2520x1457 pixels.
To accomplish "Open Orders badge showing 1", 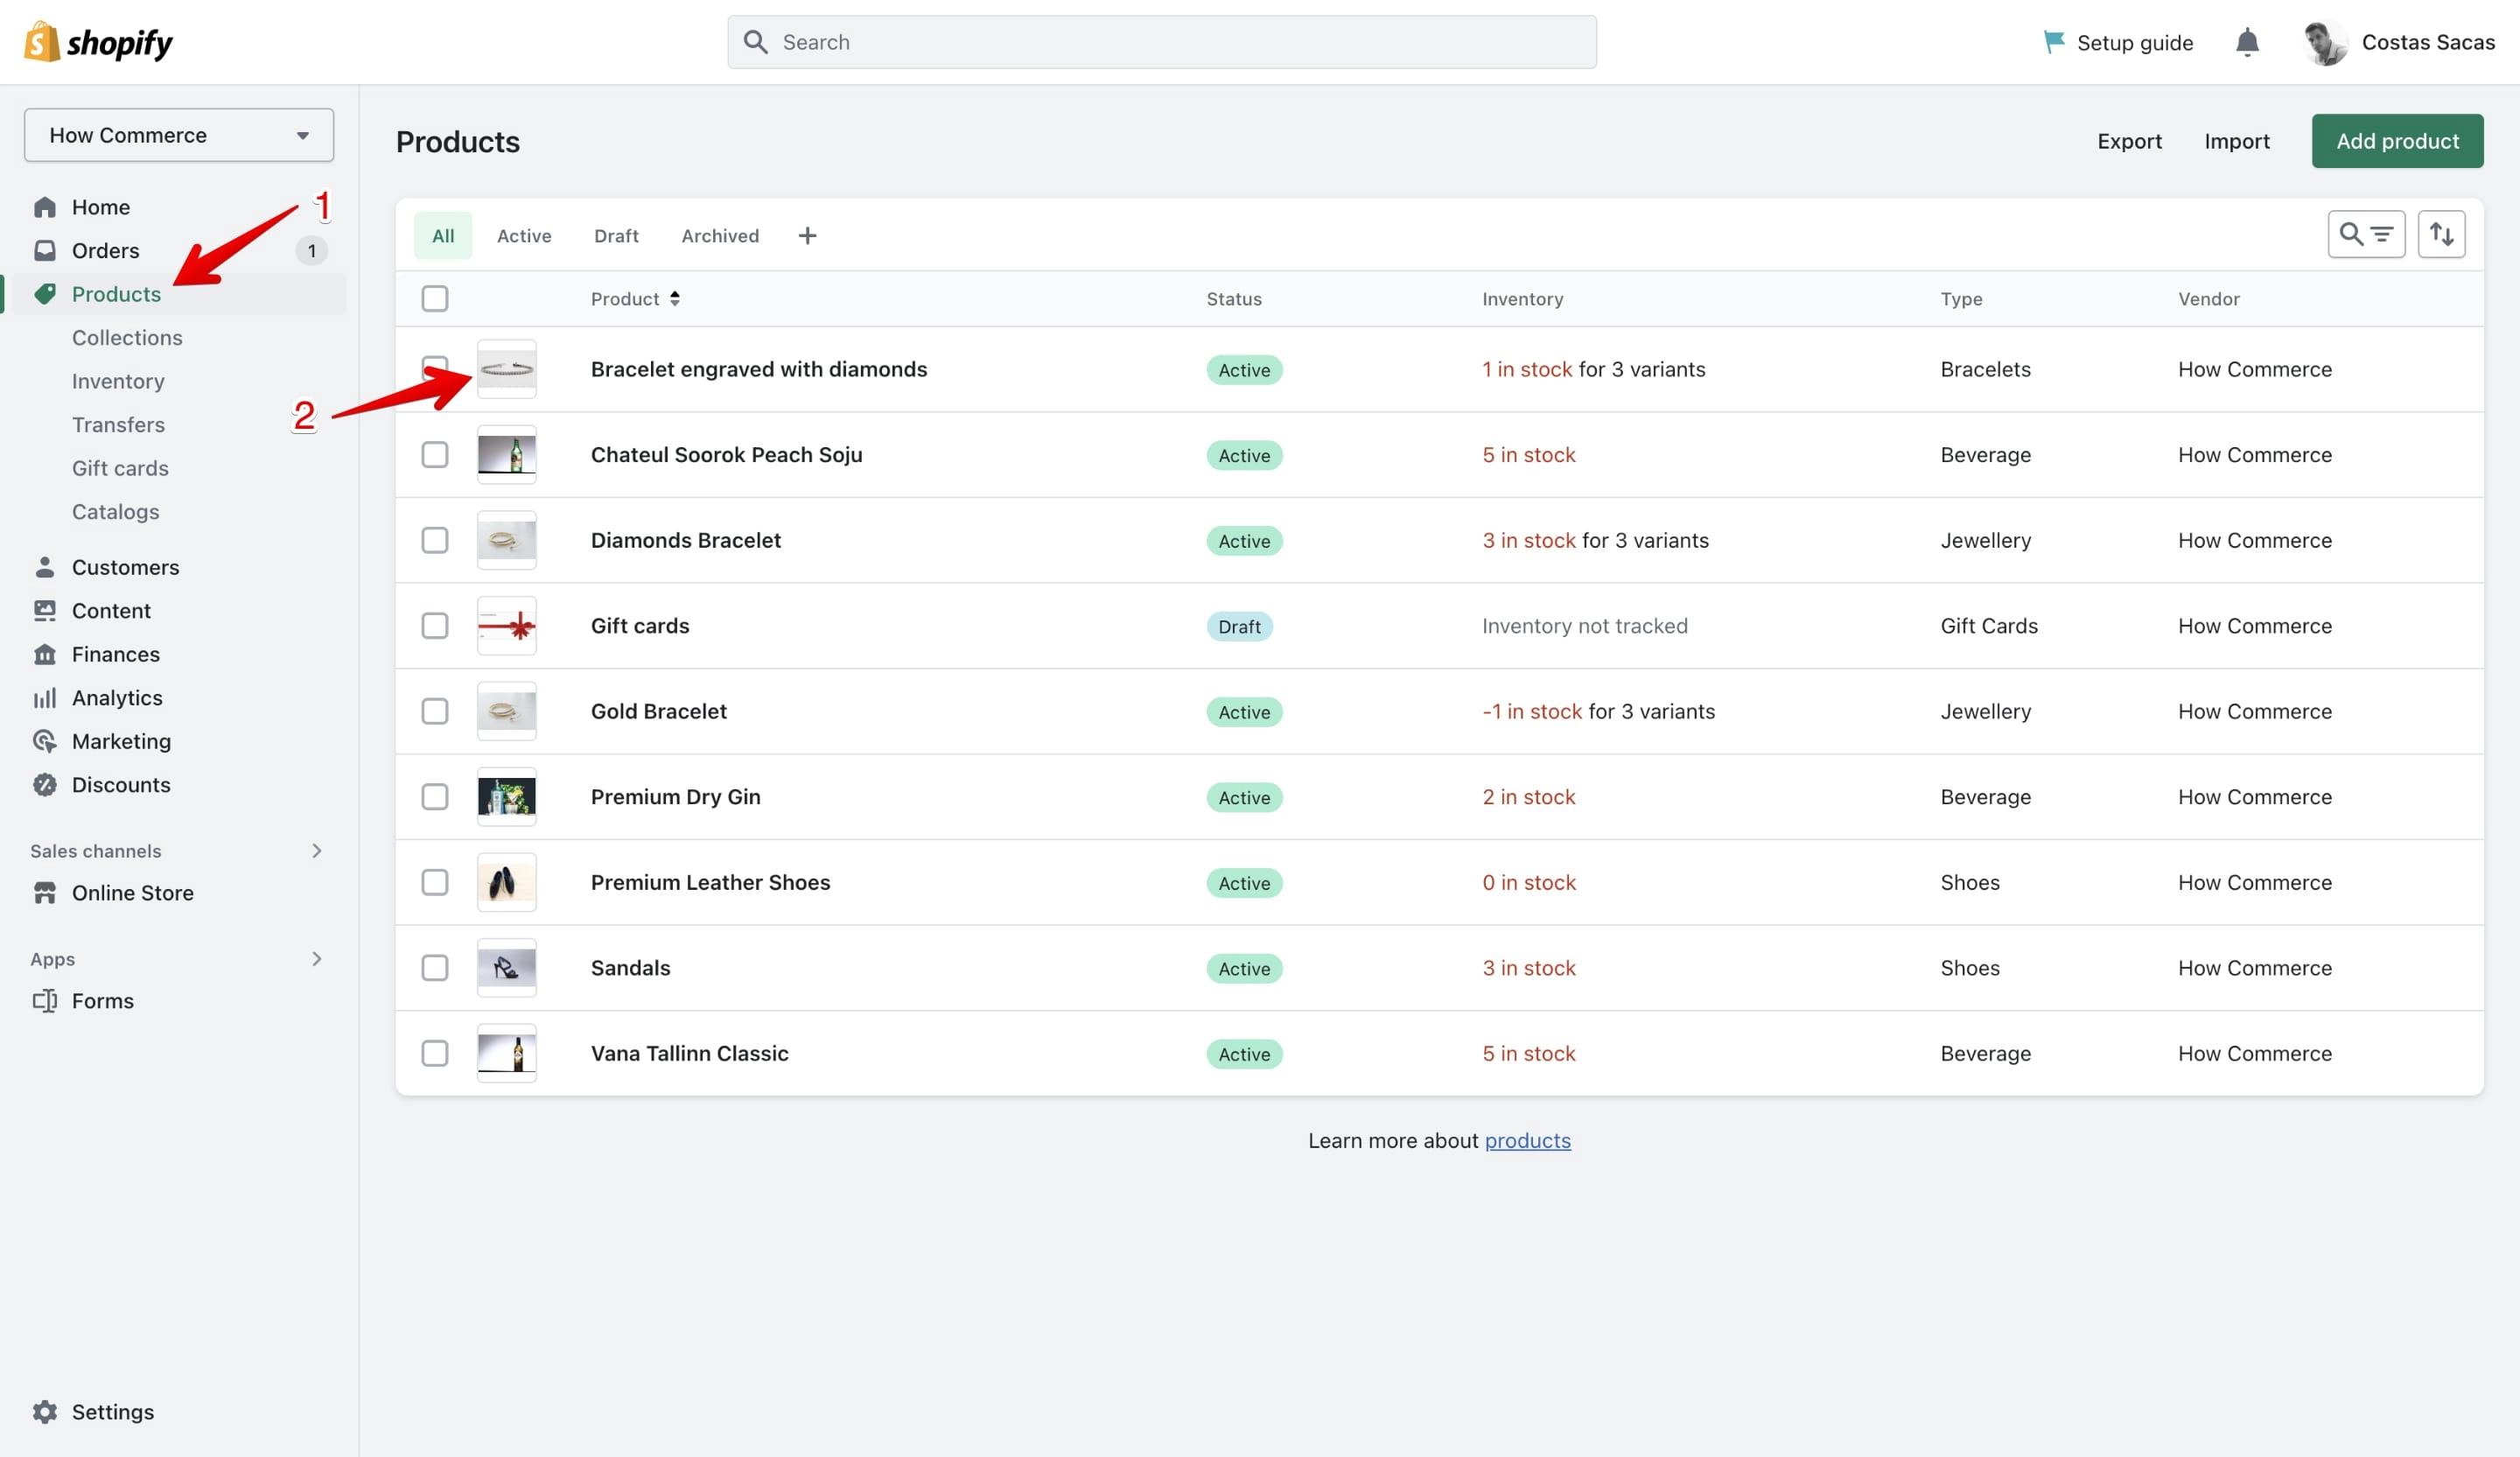I will tap(312, 250).
